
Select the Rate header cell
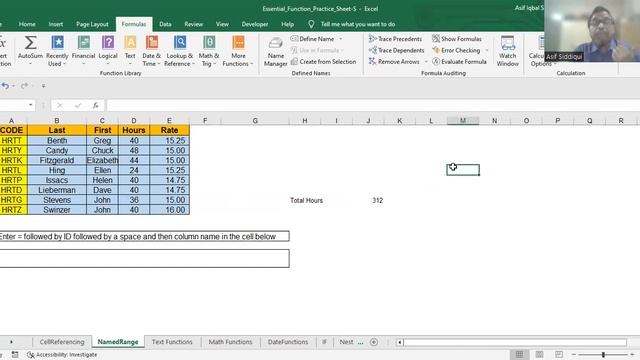[169, 130]
